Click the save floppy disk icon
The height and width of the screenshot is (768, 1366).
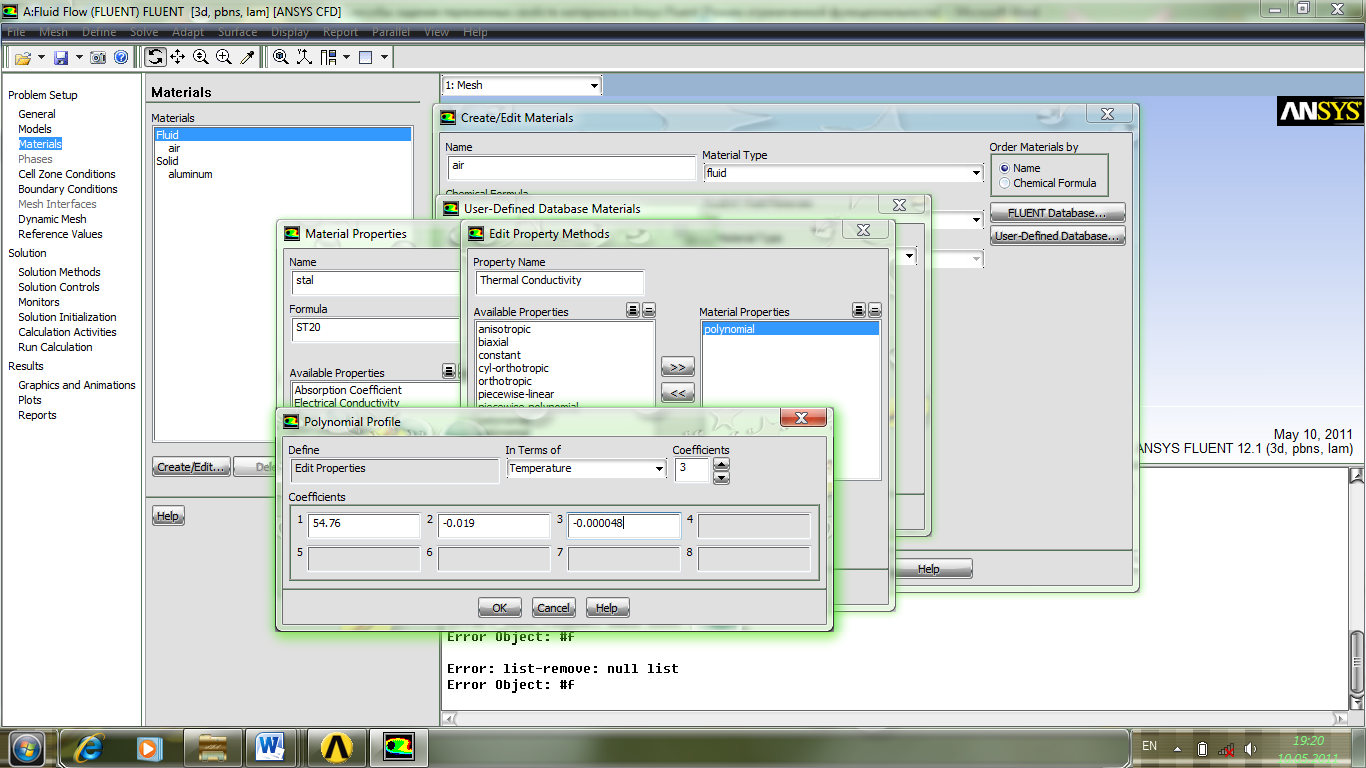[61, 58]
